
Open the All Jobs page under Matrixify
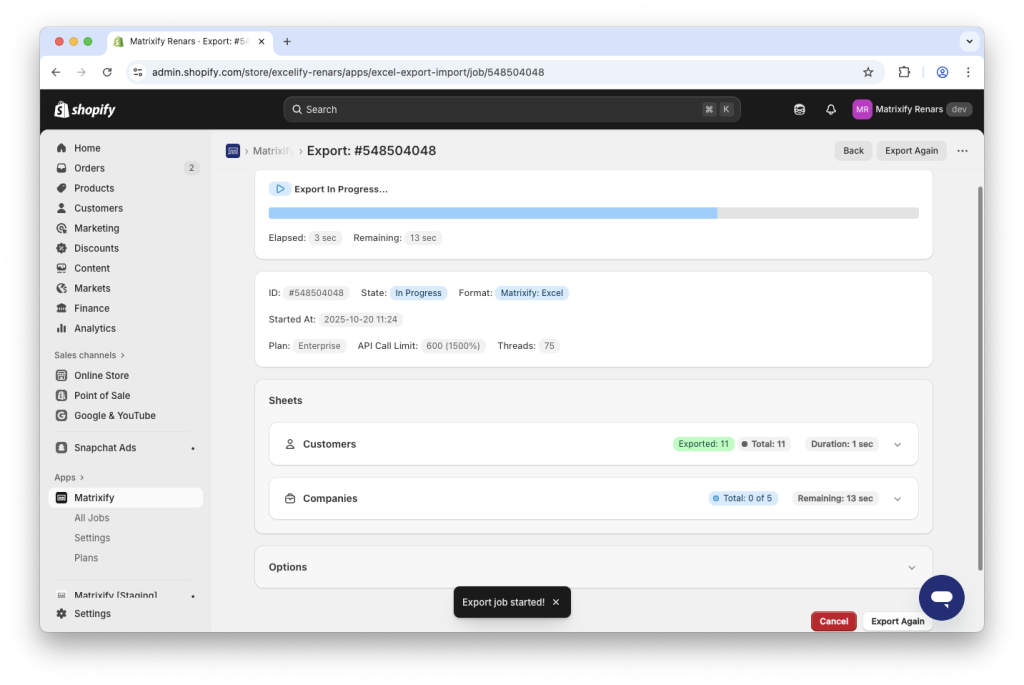tap(92, 517)
